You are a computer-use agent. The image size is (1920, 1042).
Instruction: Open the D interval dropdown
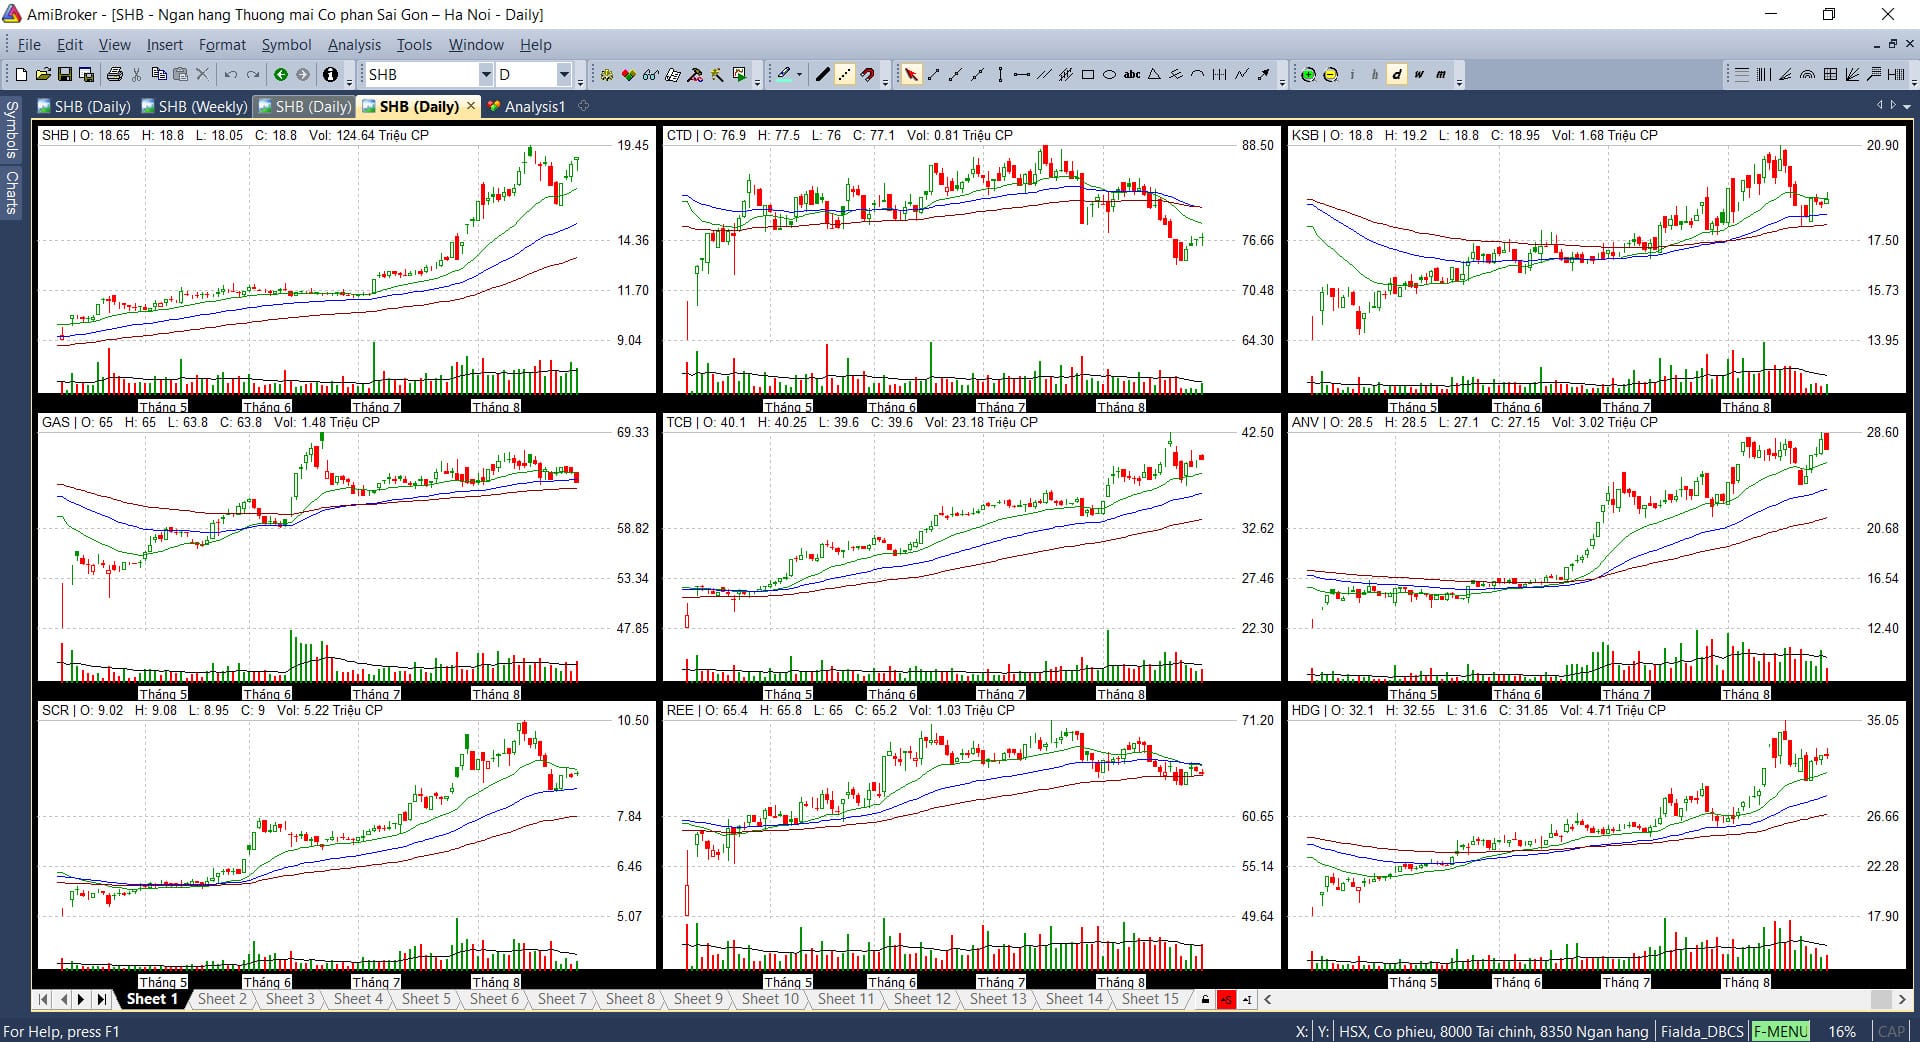coord(564,75)
